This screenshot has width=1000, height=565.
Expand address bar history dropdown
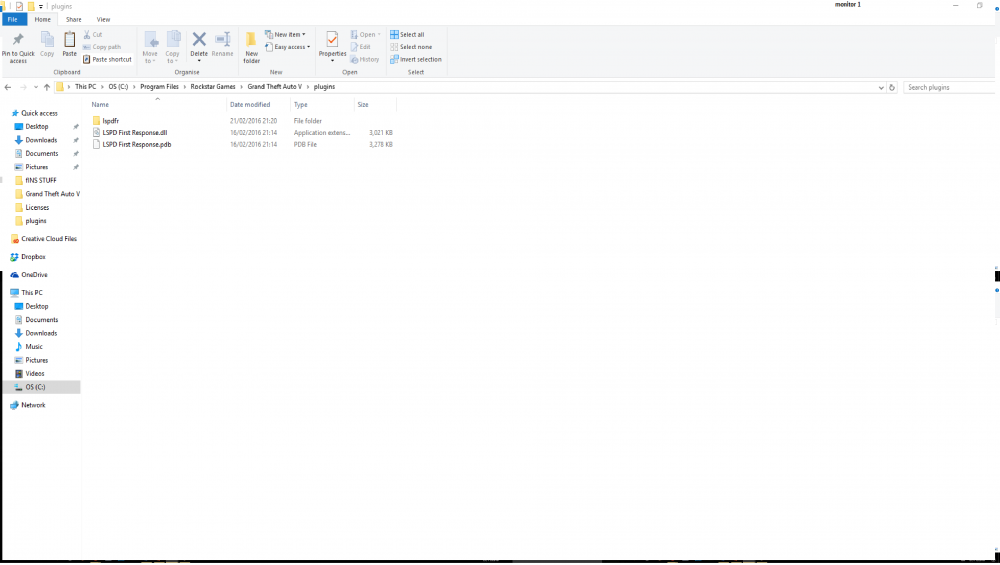pos(881,87)
